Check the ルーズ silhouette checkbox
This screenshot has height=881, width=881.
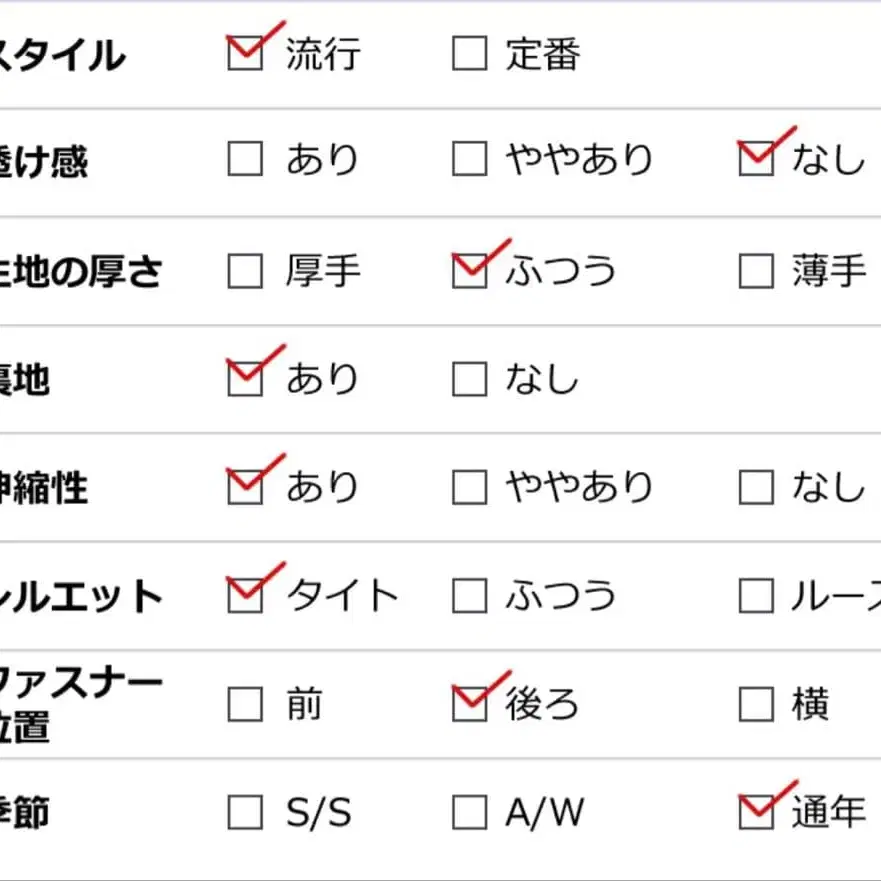pyautogui.click(x=756, y=596)
